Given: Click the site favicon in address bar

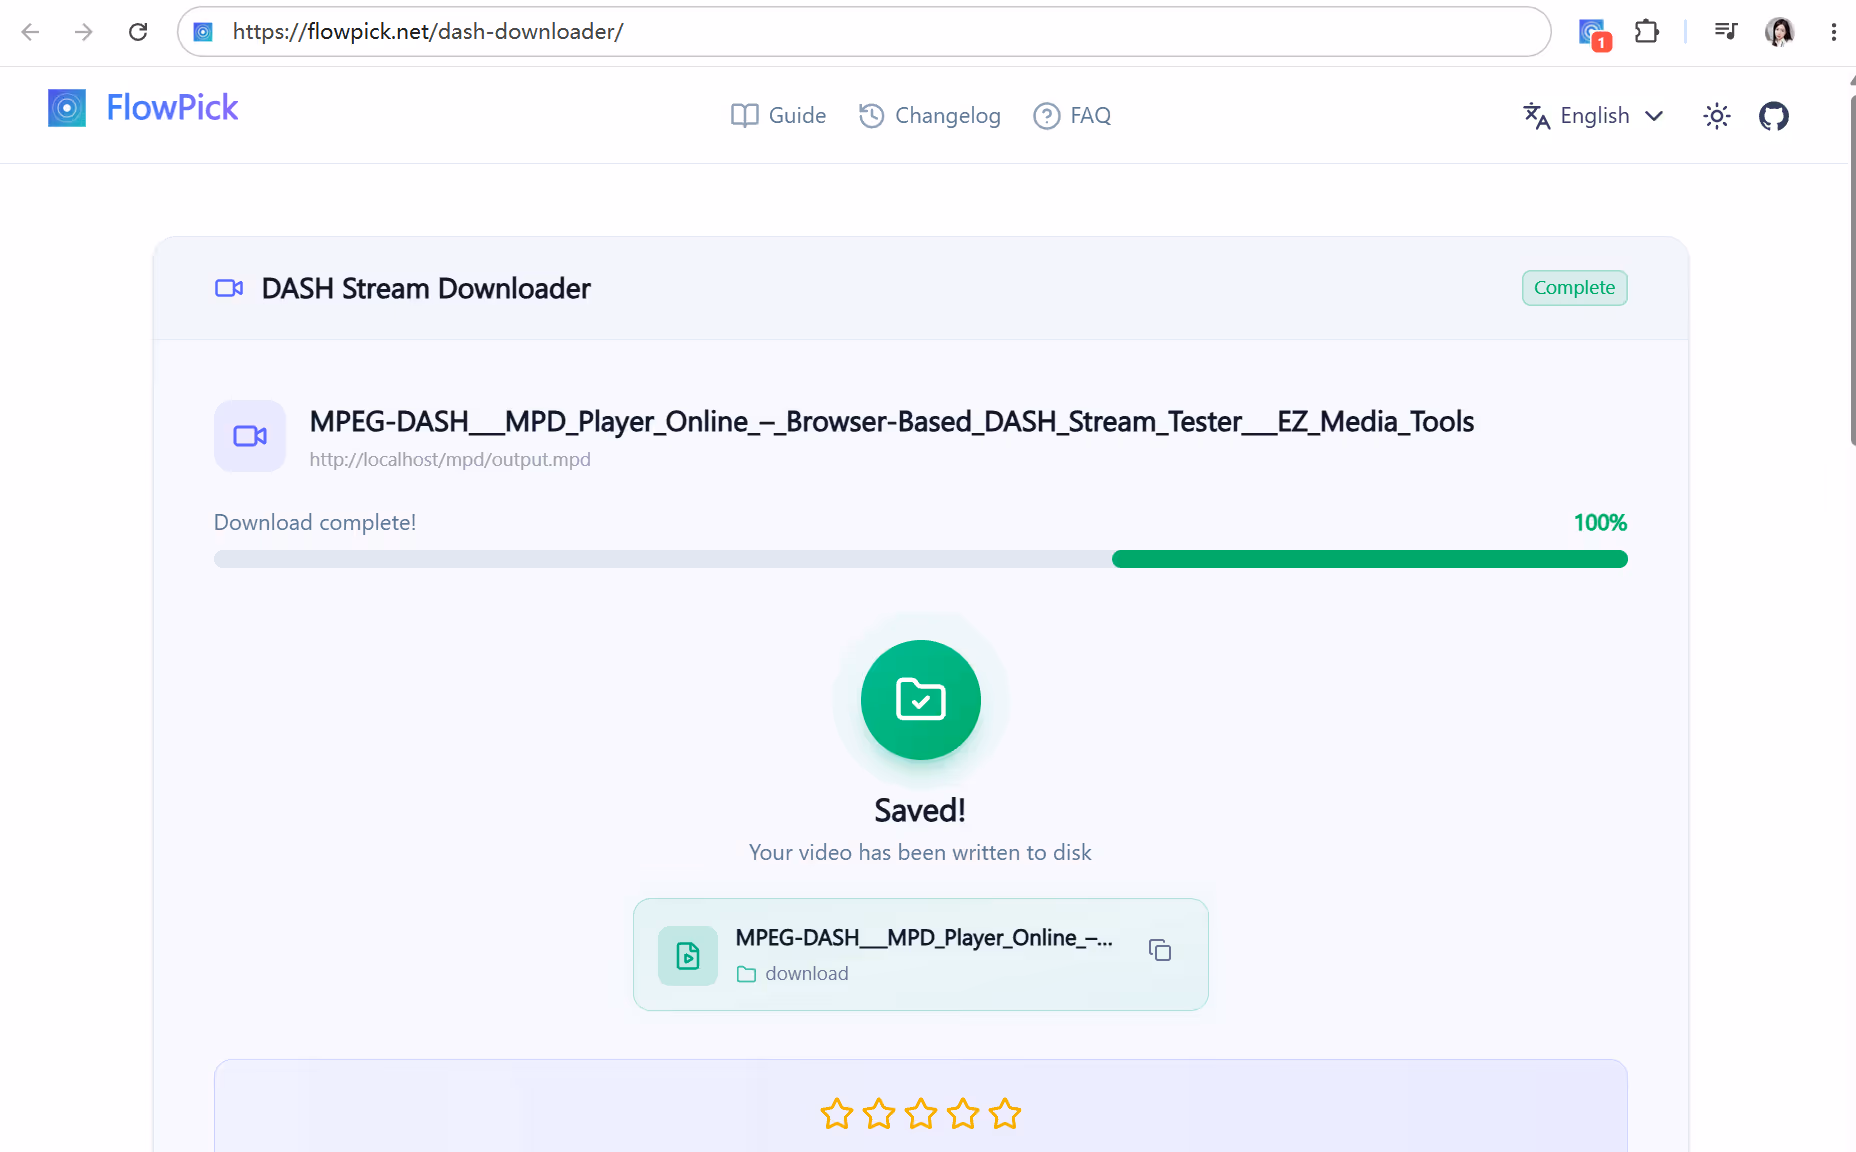Looking at the screenshot, I should click(203, 32).
